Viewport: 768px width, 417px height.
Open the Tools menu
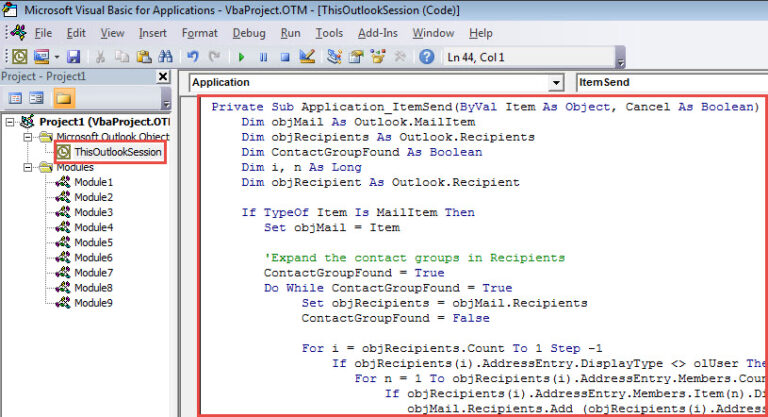point(329,33)
